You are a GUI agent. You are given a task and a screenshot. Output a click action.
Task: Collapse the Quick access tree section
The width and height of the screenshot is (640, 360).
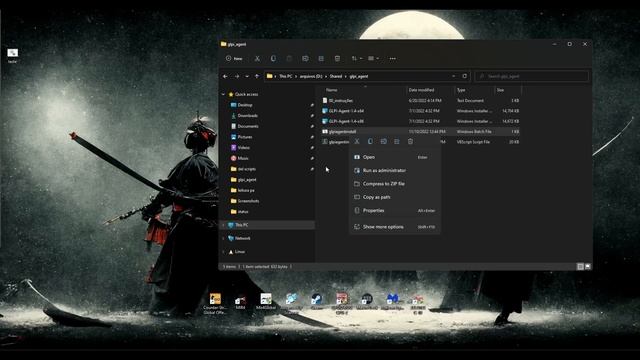[223, 94]
